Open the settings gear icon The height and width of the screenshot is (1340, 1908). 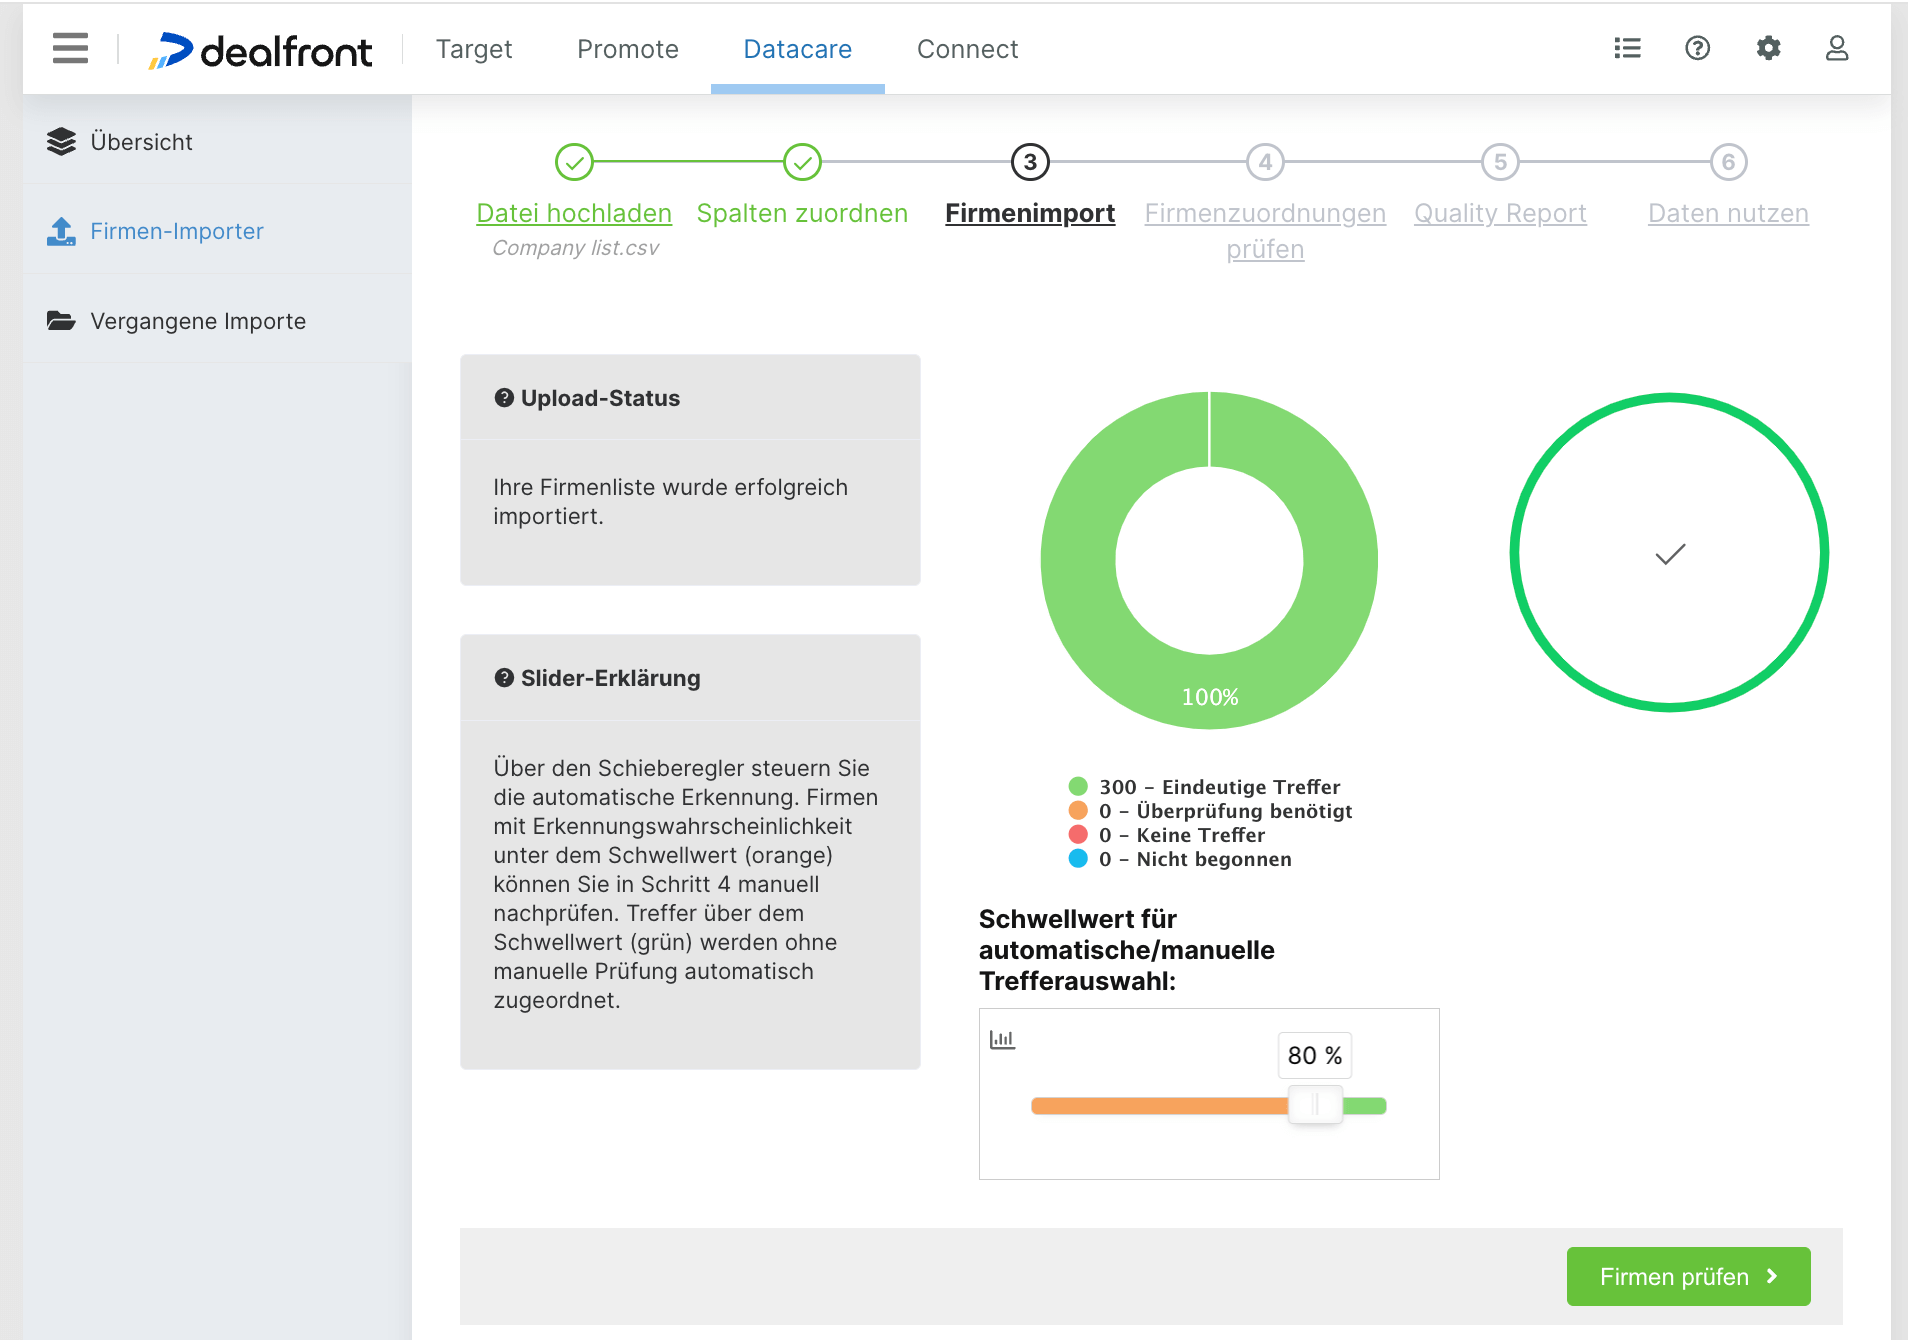(1768, 48)
